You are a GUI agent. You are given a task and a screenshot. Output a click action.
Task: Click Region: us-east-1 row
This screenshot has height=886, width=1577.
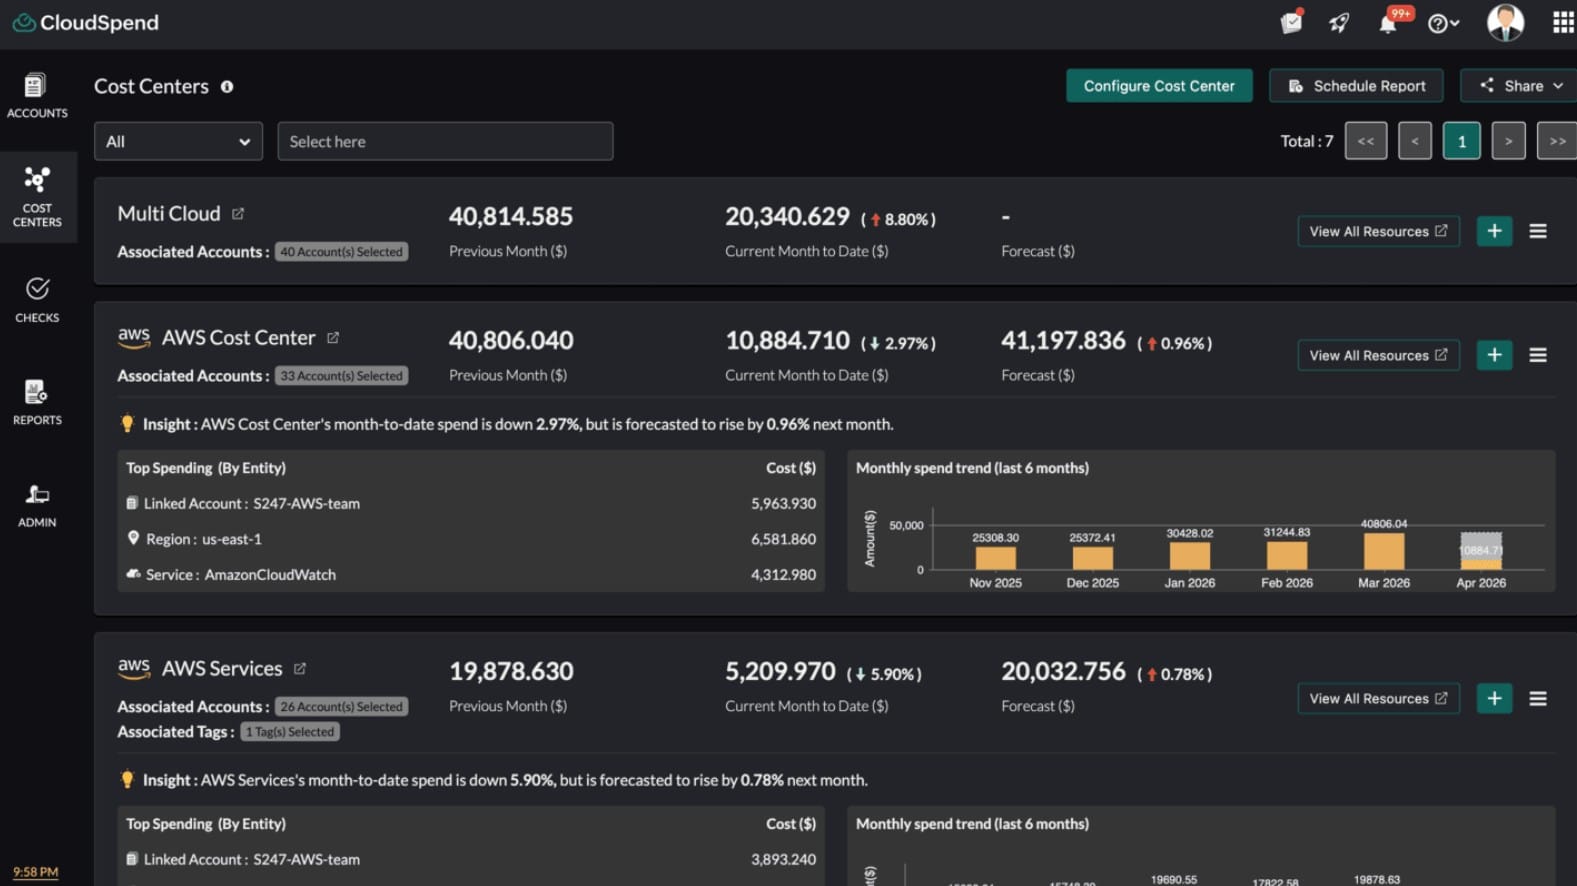click(x=471, y=539)
